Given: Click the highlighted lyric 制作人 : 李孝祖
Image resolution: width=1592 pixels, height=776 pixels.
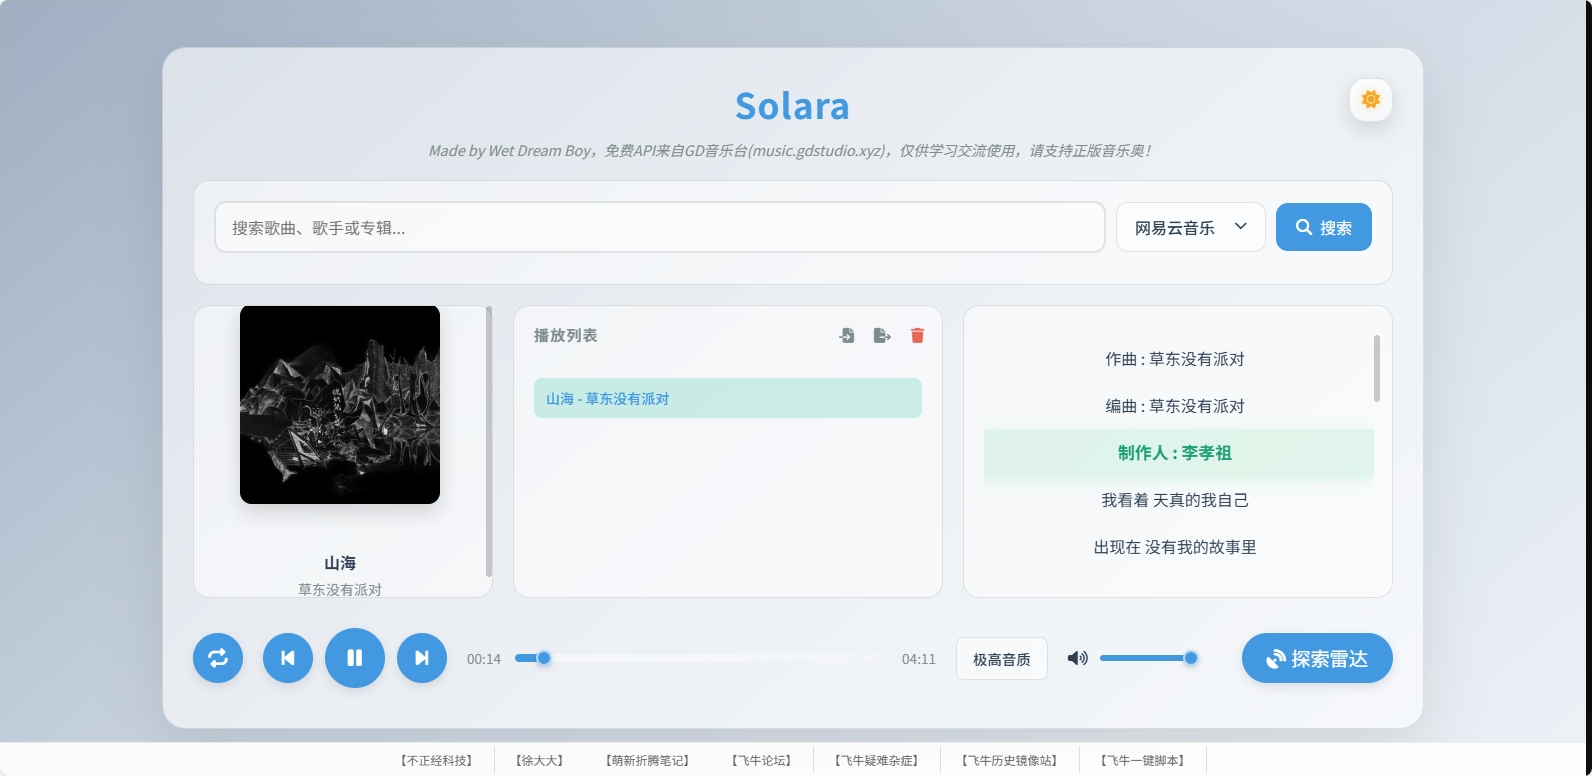Looking at the screenshot, I should [1175, 453].
